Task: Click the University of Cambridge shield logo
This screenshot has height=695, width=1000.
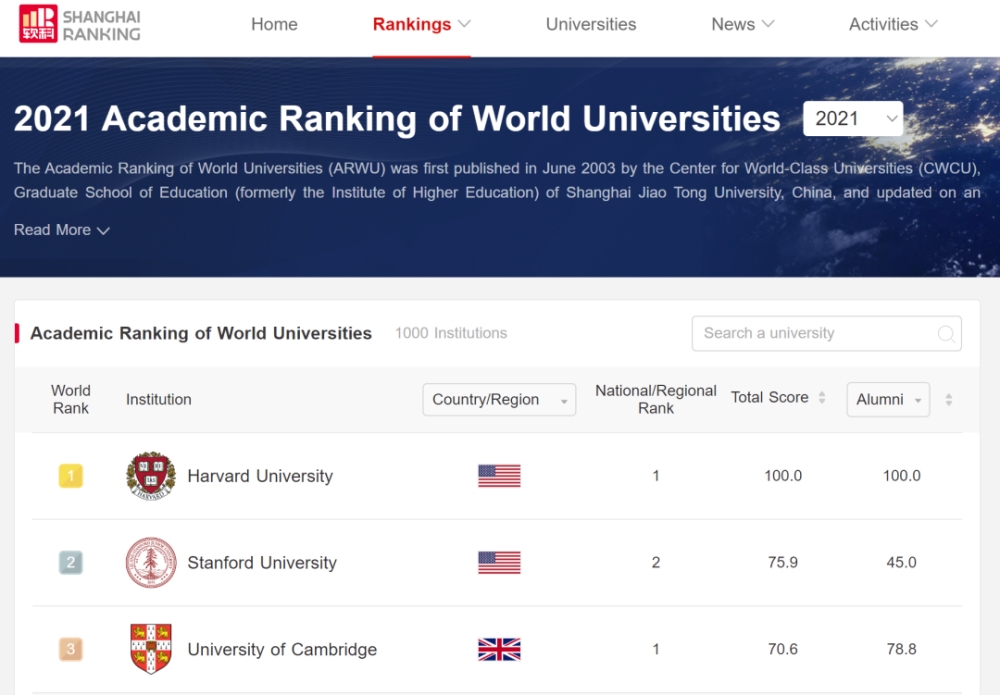Action: pos(151,649)
